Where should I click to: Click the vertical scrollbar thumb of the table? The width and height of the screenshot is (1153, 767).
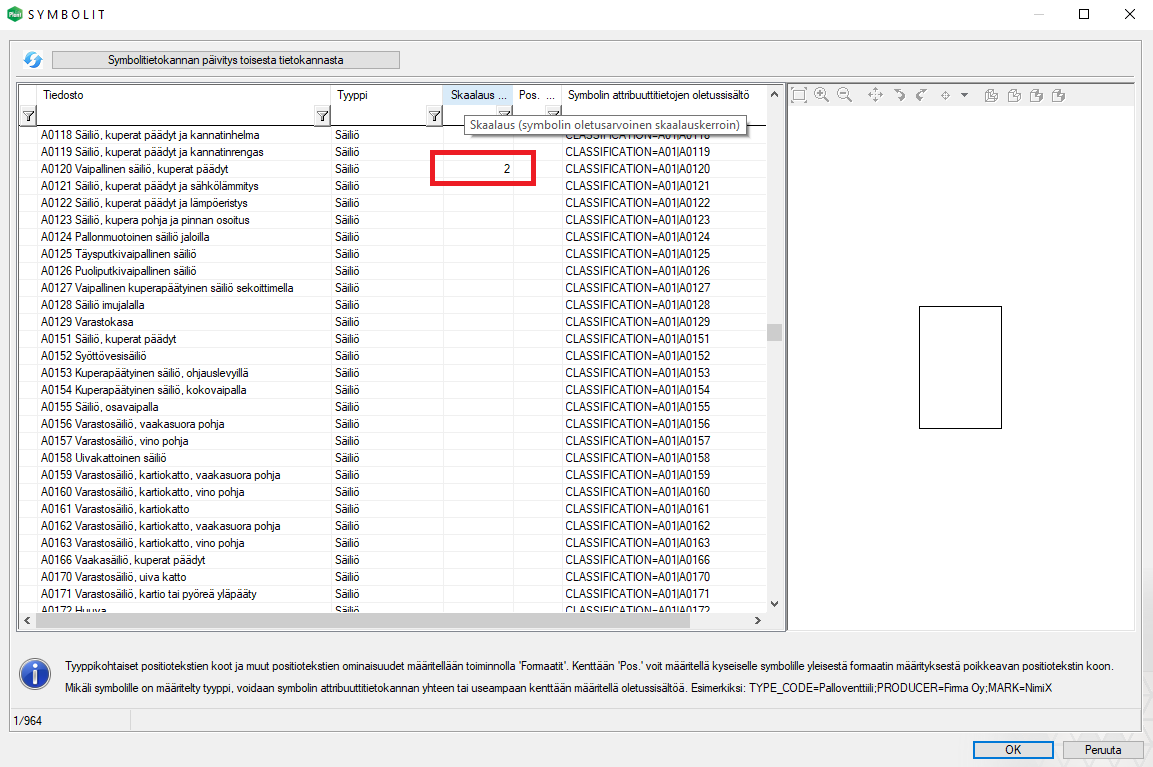click(x=773, y=332)
